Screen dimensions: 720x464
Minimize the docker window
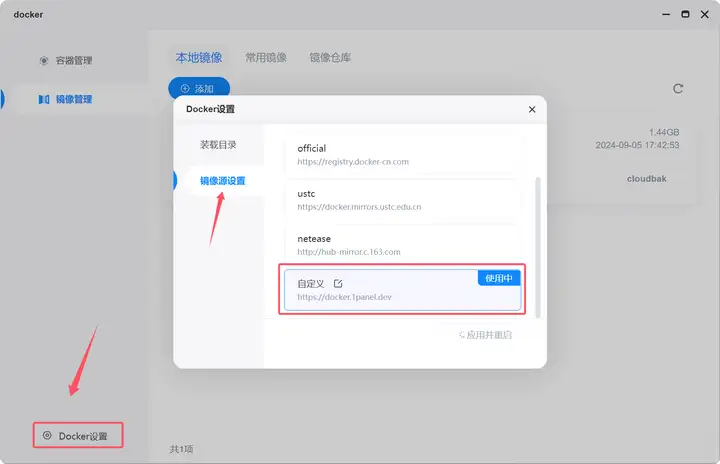[x=666, y=15]
